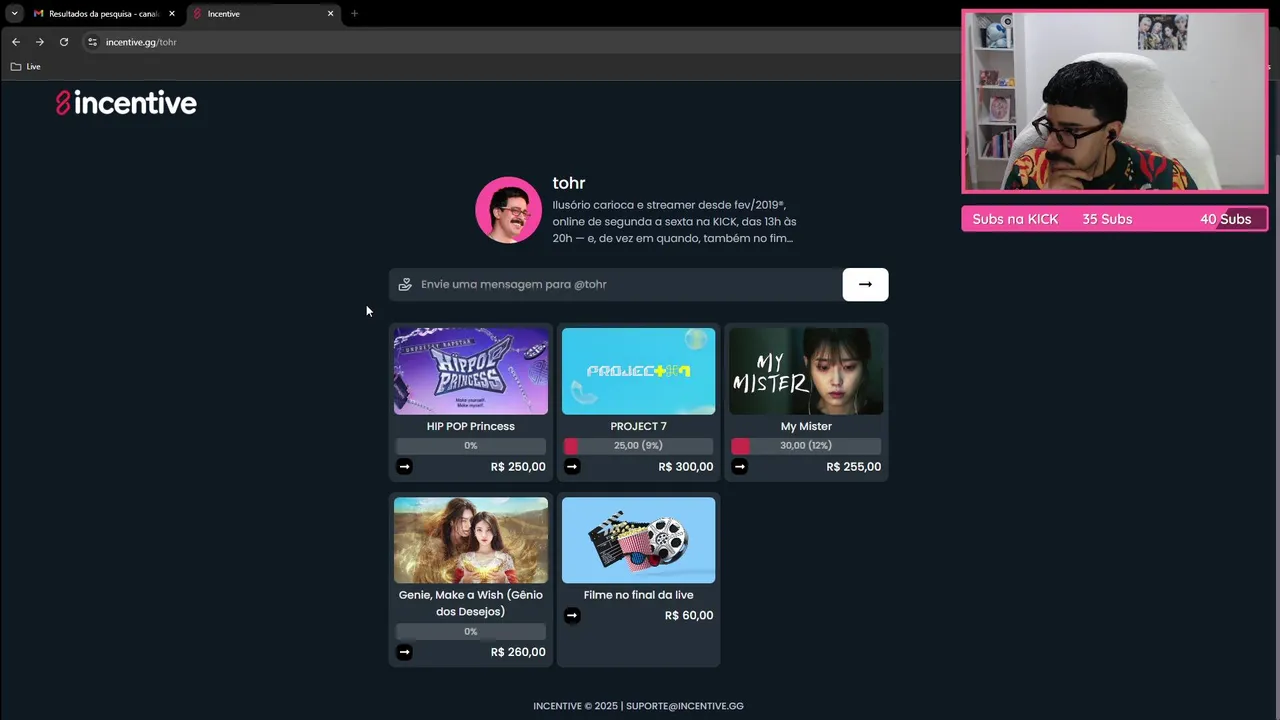
Task: Click price R$ 260,00
Action: (x=518, y=652)
